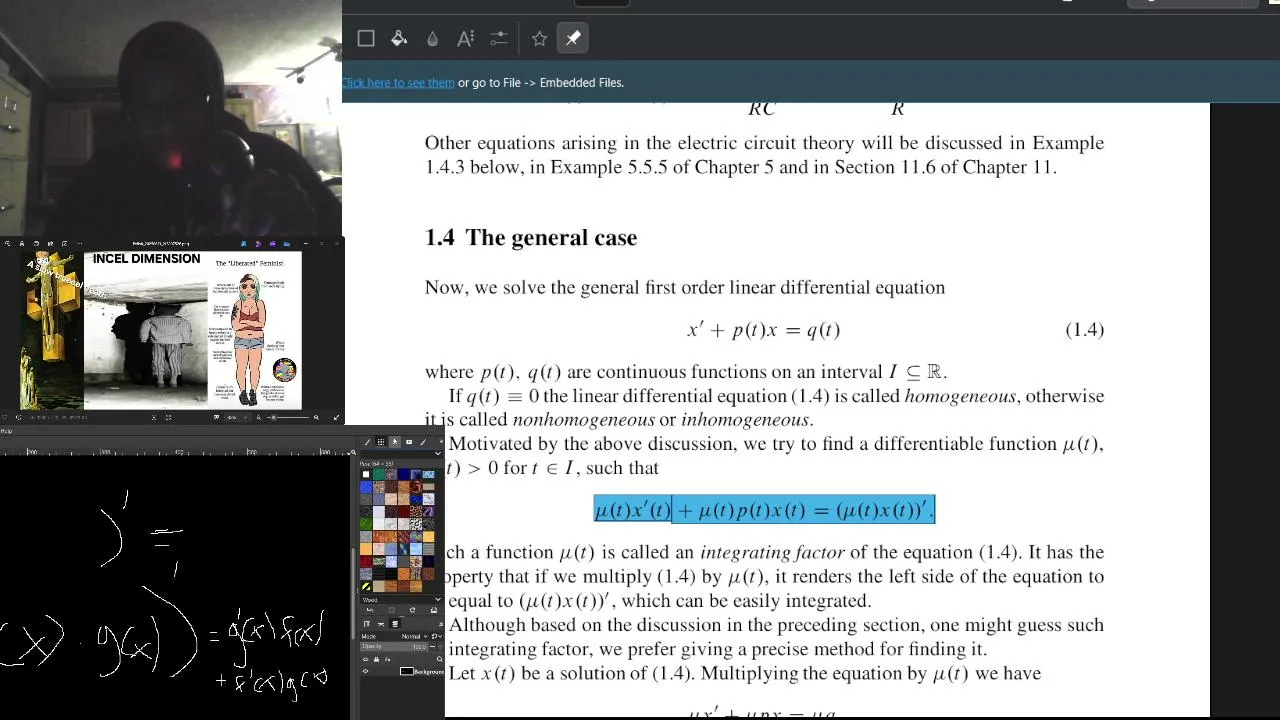Follow the 'Click here to see them' link
Viewport: 1280px width, 720px height.
398,83
